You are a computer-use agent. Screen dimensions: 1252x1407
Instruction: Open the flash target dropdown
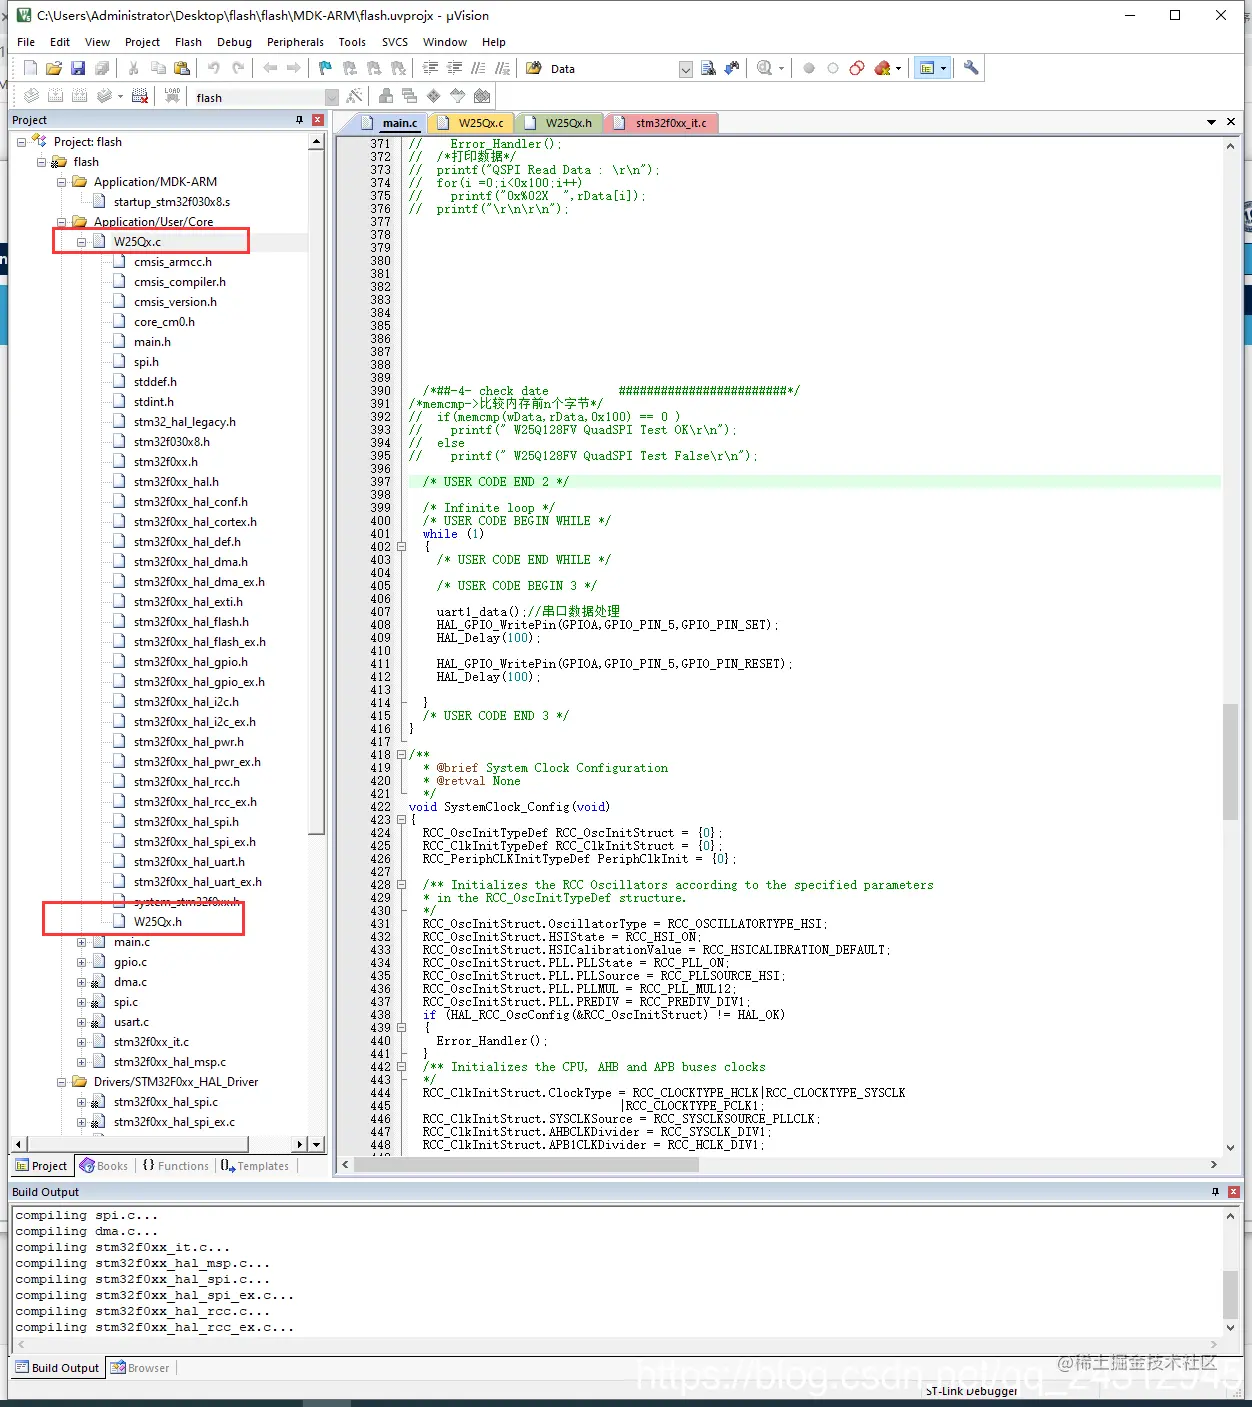tap(332, 97)
